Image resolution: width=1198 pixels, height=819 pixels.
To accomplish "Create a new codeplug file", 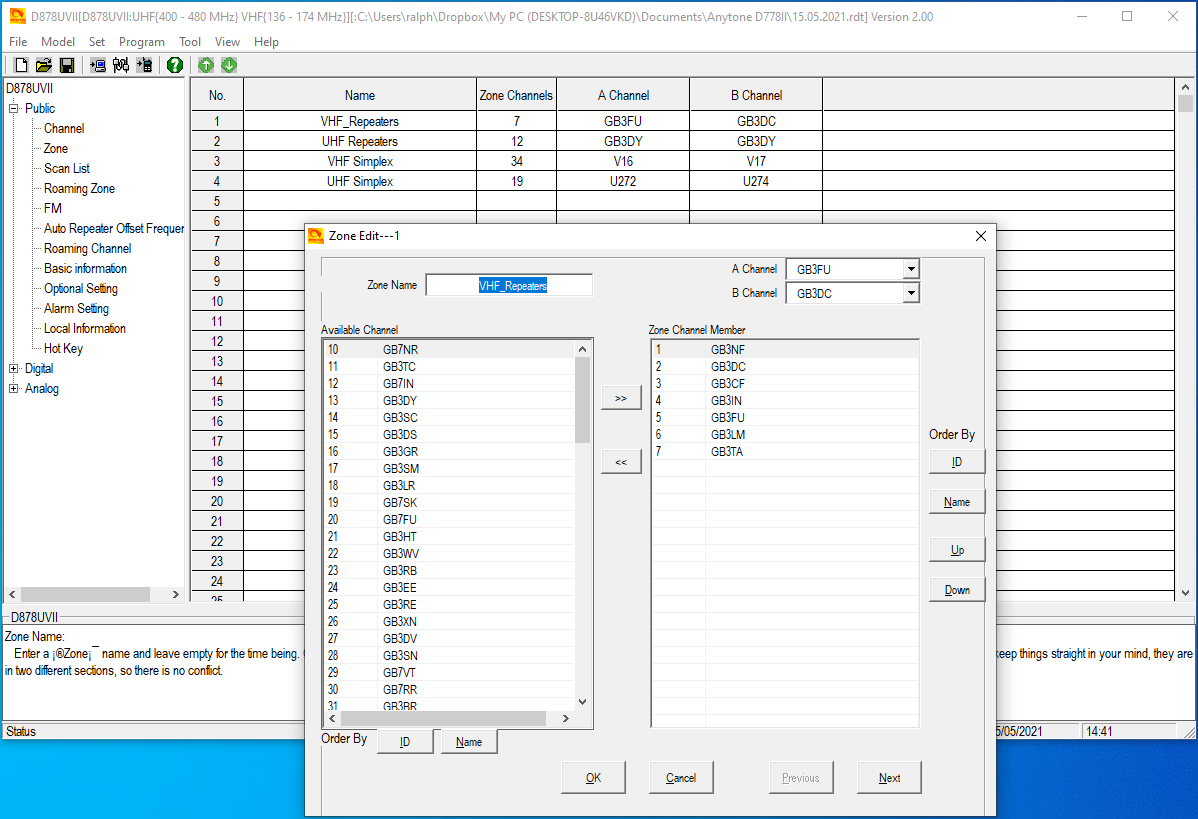I will coord(21,64).
